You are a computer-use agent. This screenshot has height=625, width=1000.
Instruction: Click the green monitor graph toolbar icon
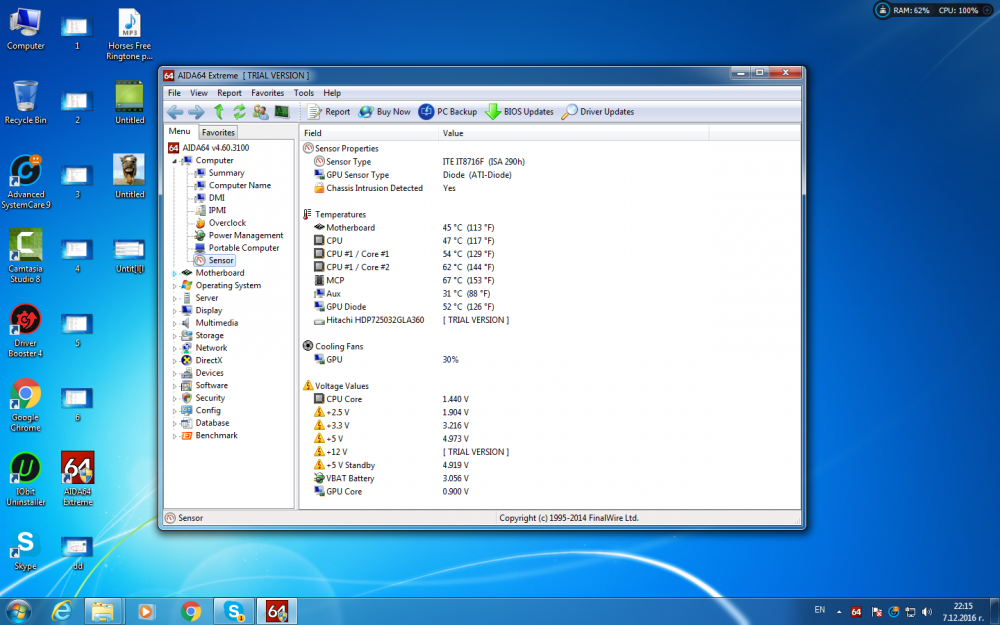[281, 112]
